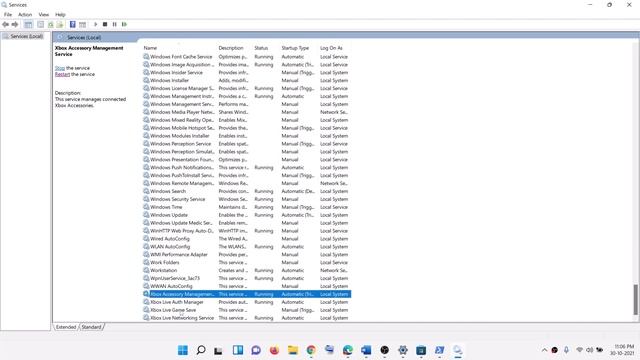Expand the system tray hidden icons chevron
The width and height of the screenshot is (640, 360).
pyautogui.click(x=544, y=350)
